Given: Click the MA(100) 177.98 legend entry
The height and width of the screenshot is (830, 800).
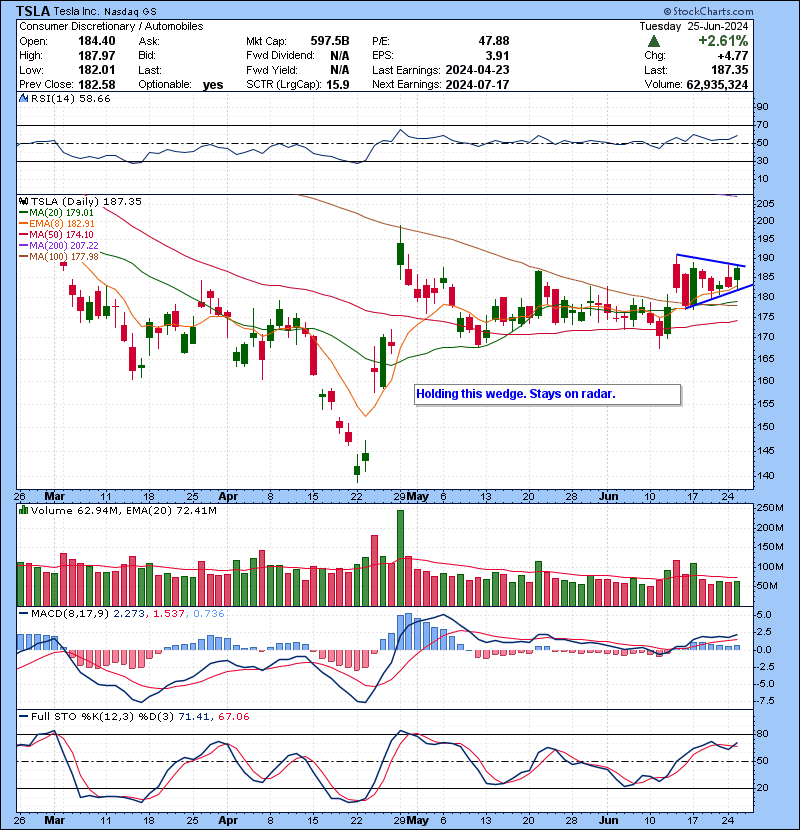Looking at the screenshot, I should point(58,257).
